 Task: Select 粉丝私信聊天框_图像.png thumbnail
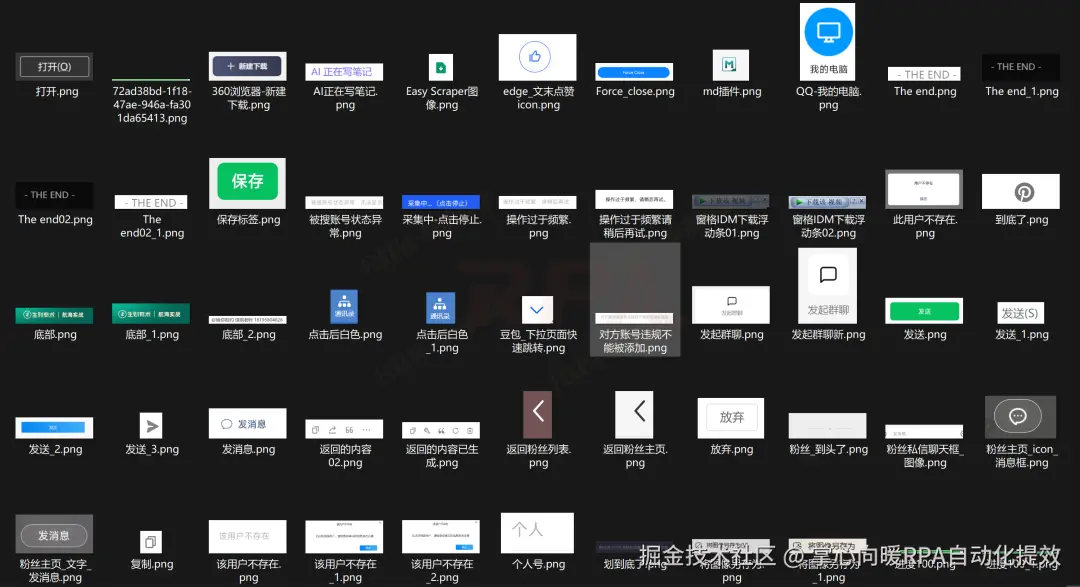[x=924, y=431]
